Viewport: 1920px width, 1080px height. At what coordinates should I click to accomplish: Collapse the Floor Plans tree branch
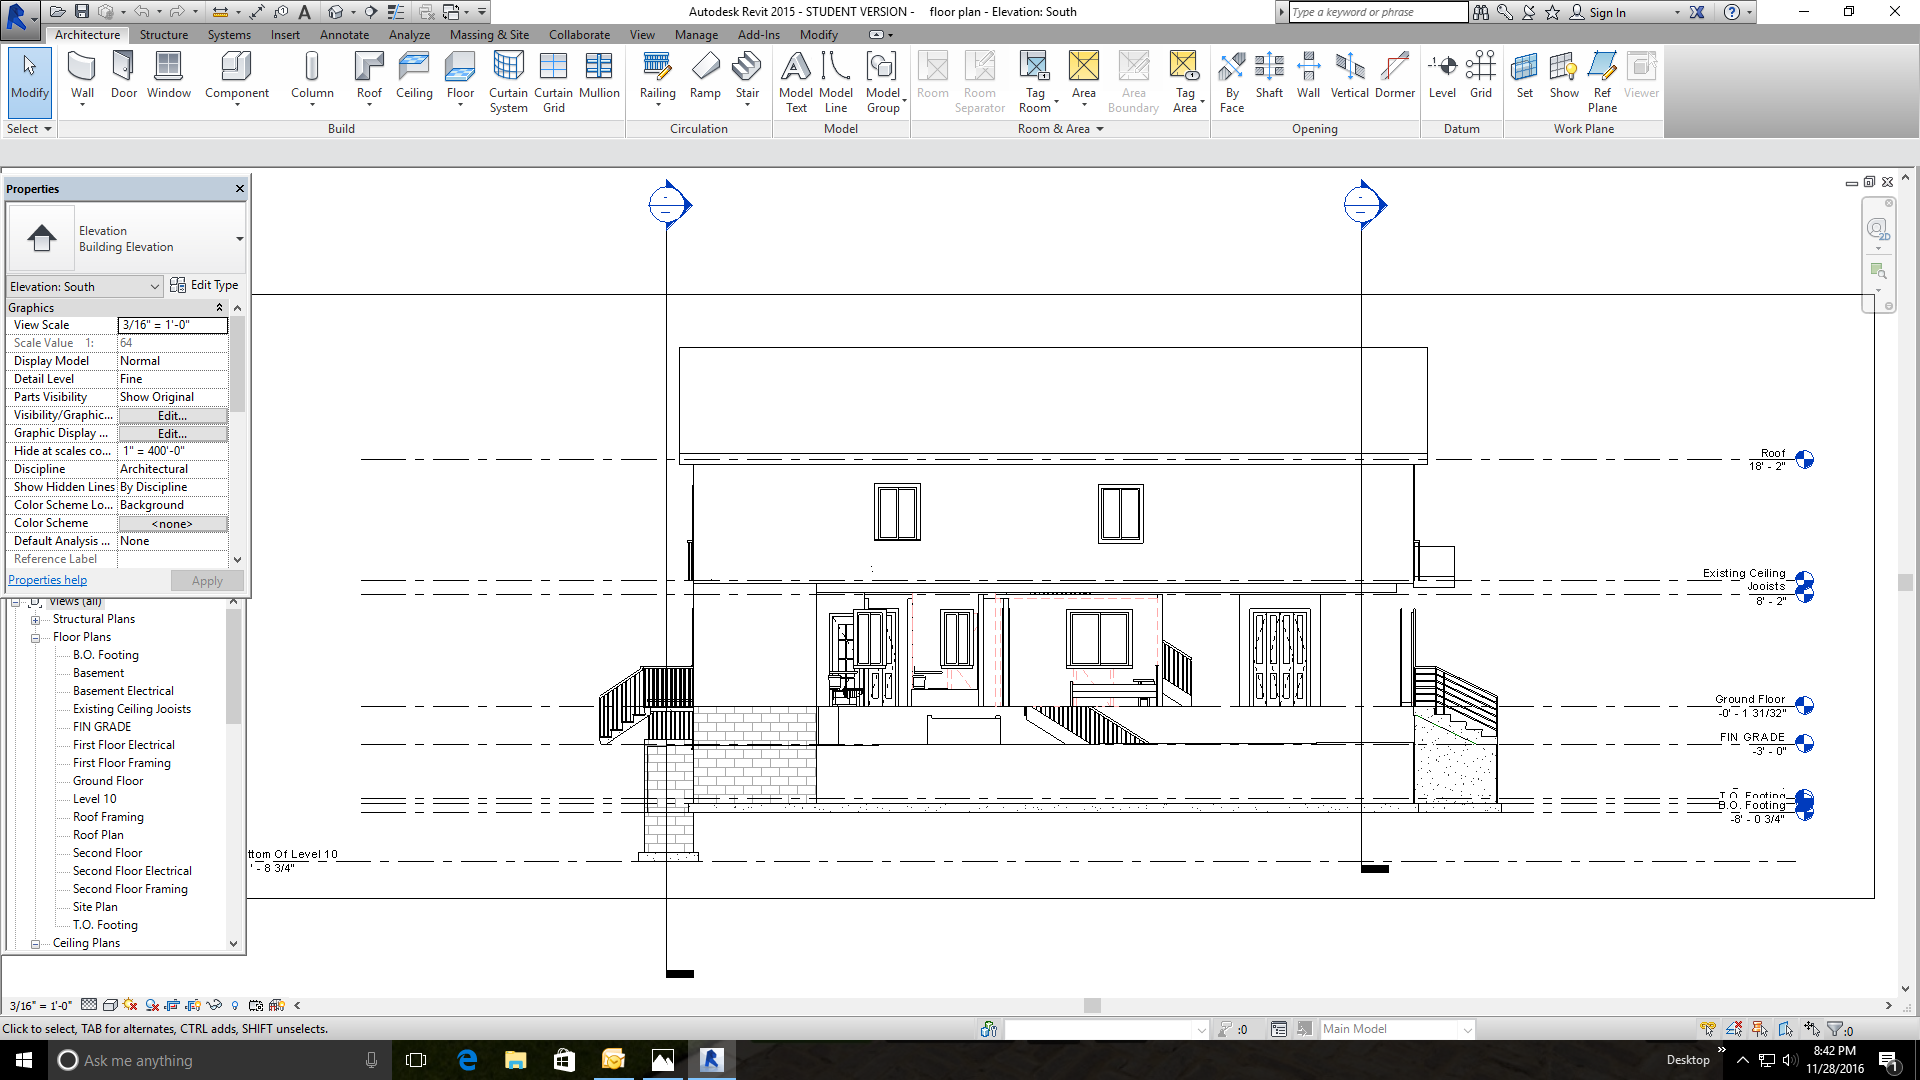(x=36, y=637)
